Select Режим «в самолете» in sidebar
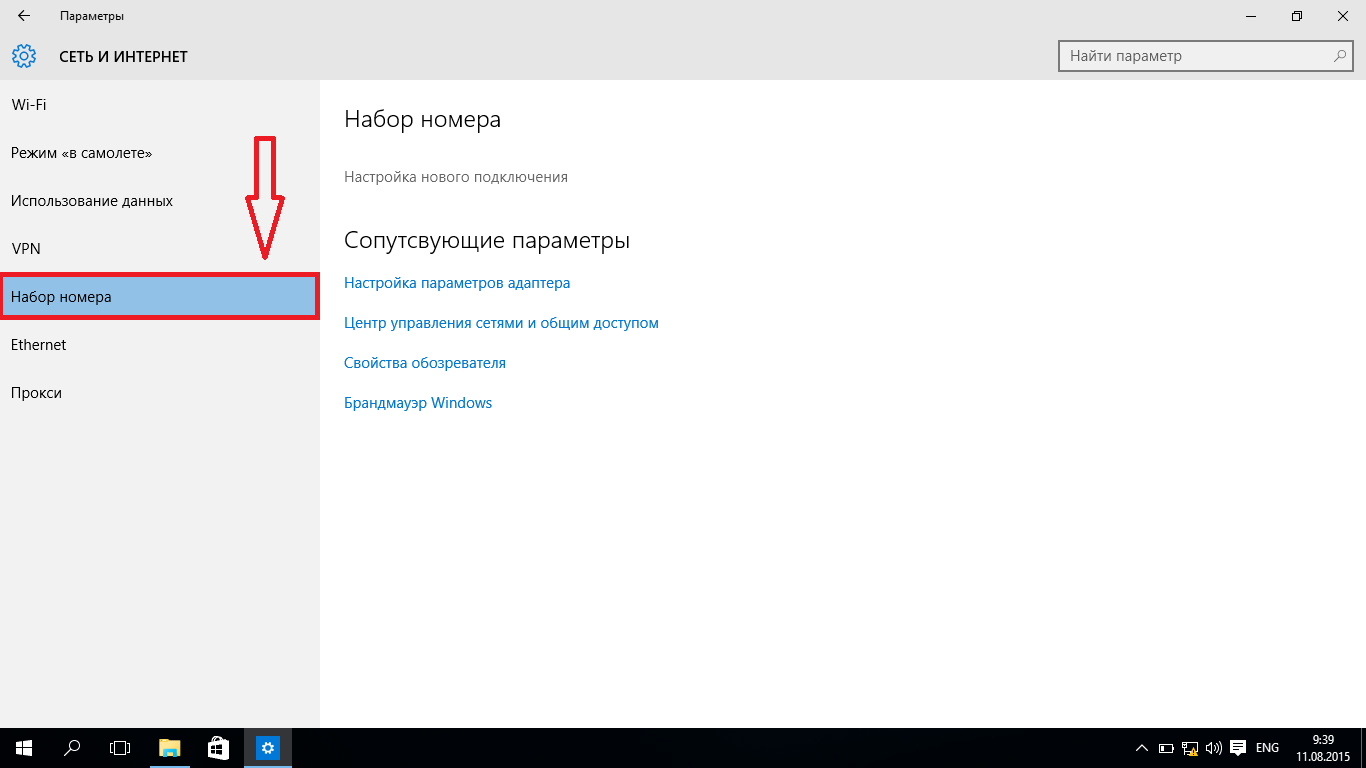Viewport: 1366px width, 768px height. 160,153
